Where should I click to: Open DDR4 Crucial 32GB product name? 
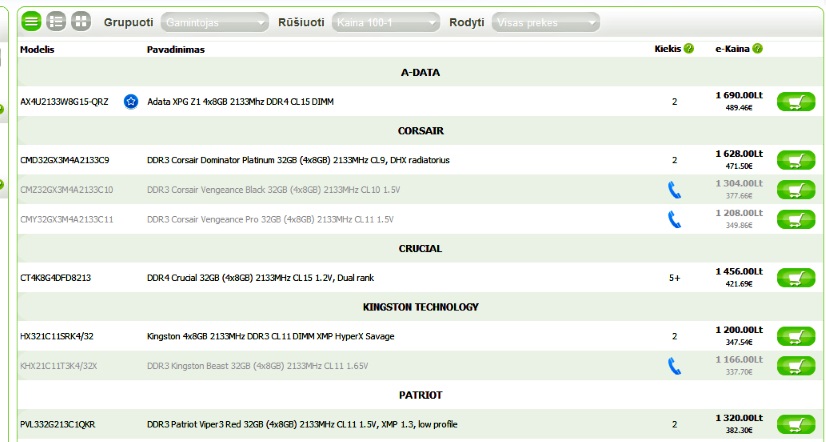[260, 278]
